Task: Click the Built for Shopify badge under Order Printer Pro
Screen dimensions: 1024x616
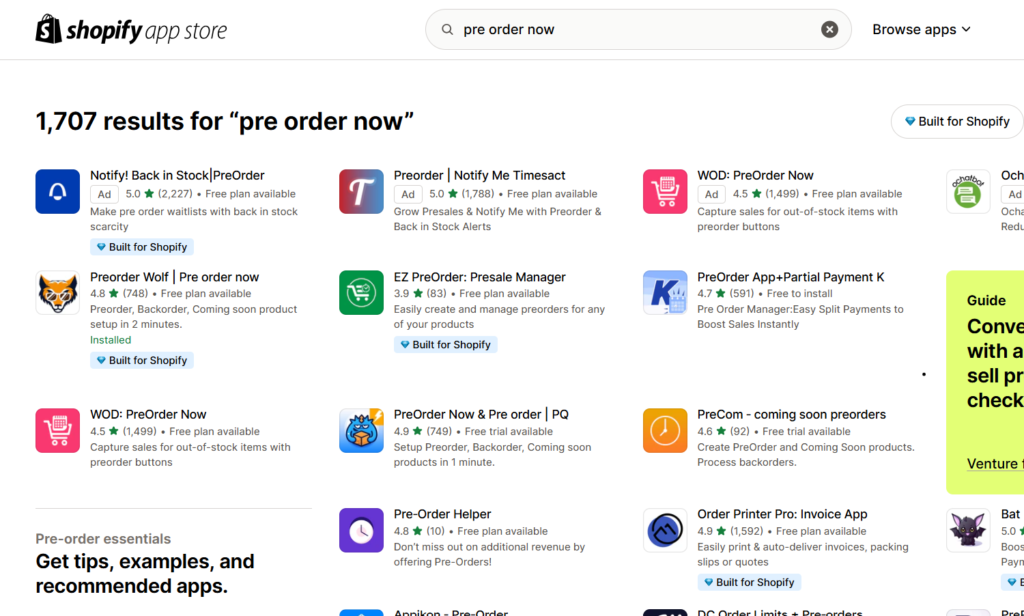Action: (749, 582)
